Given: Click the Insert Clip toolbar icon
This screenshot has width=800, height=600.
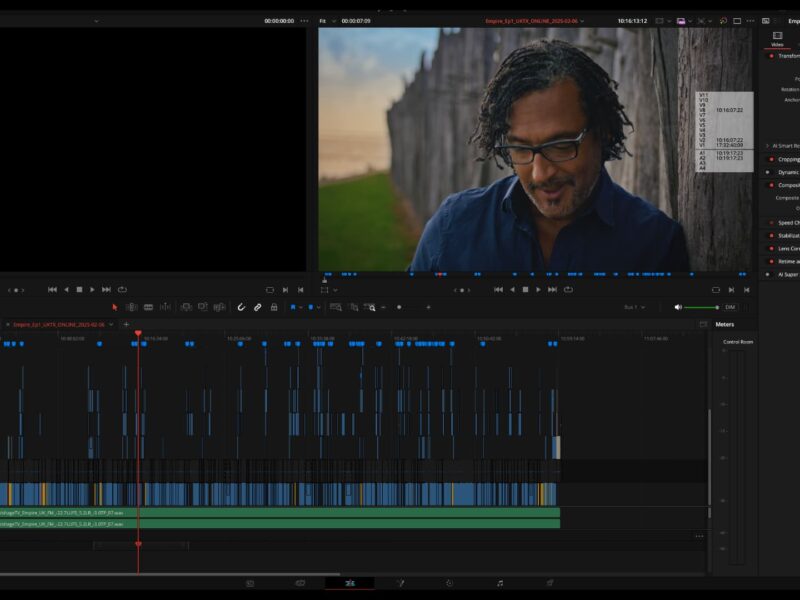Looking at the screenshot, I should (186, 307).
